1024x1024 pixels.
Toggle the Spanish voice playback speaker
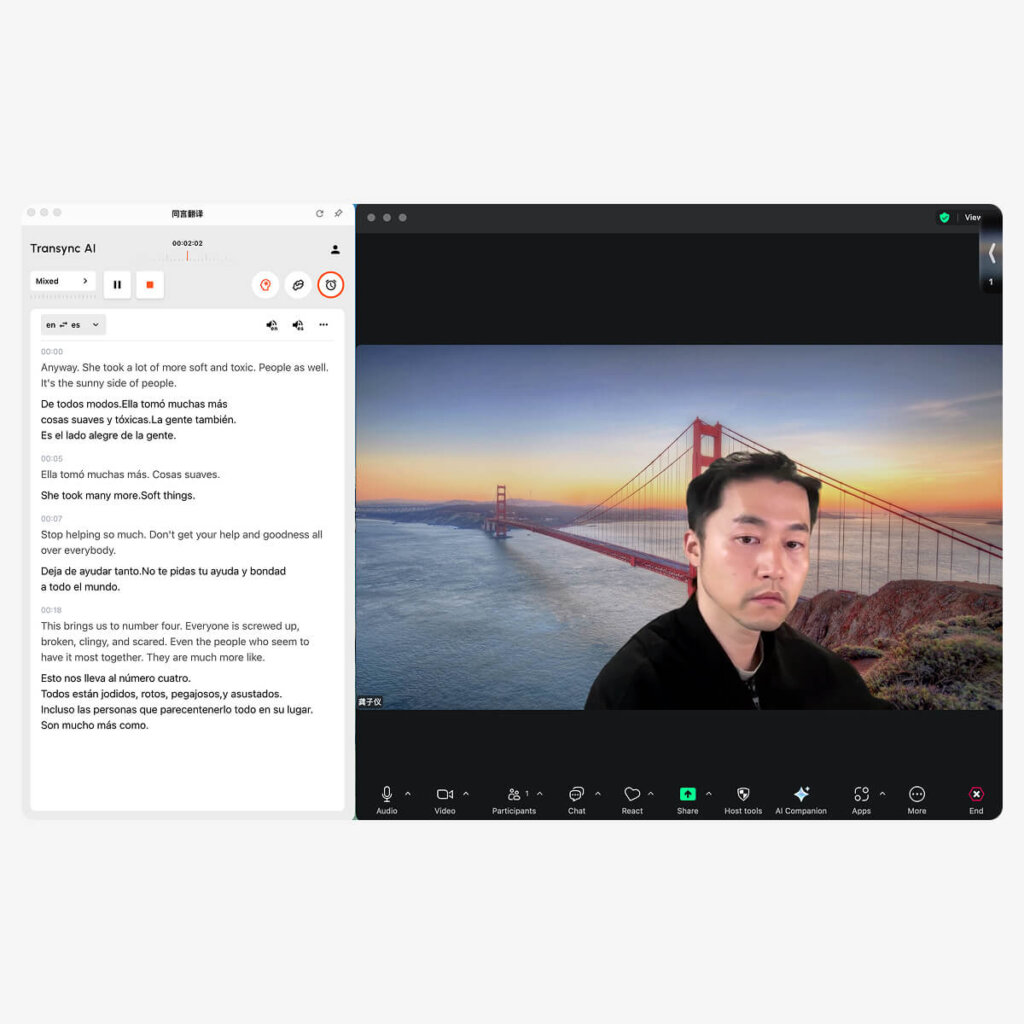(298, 324)
